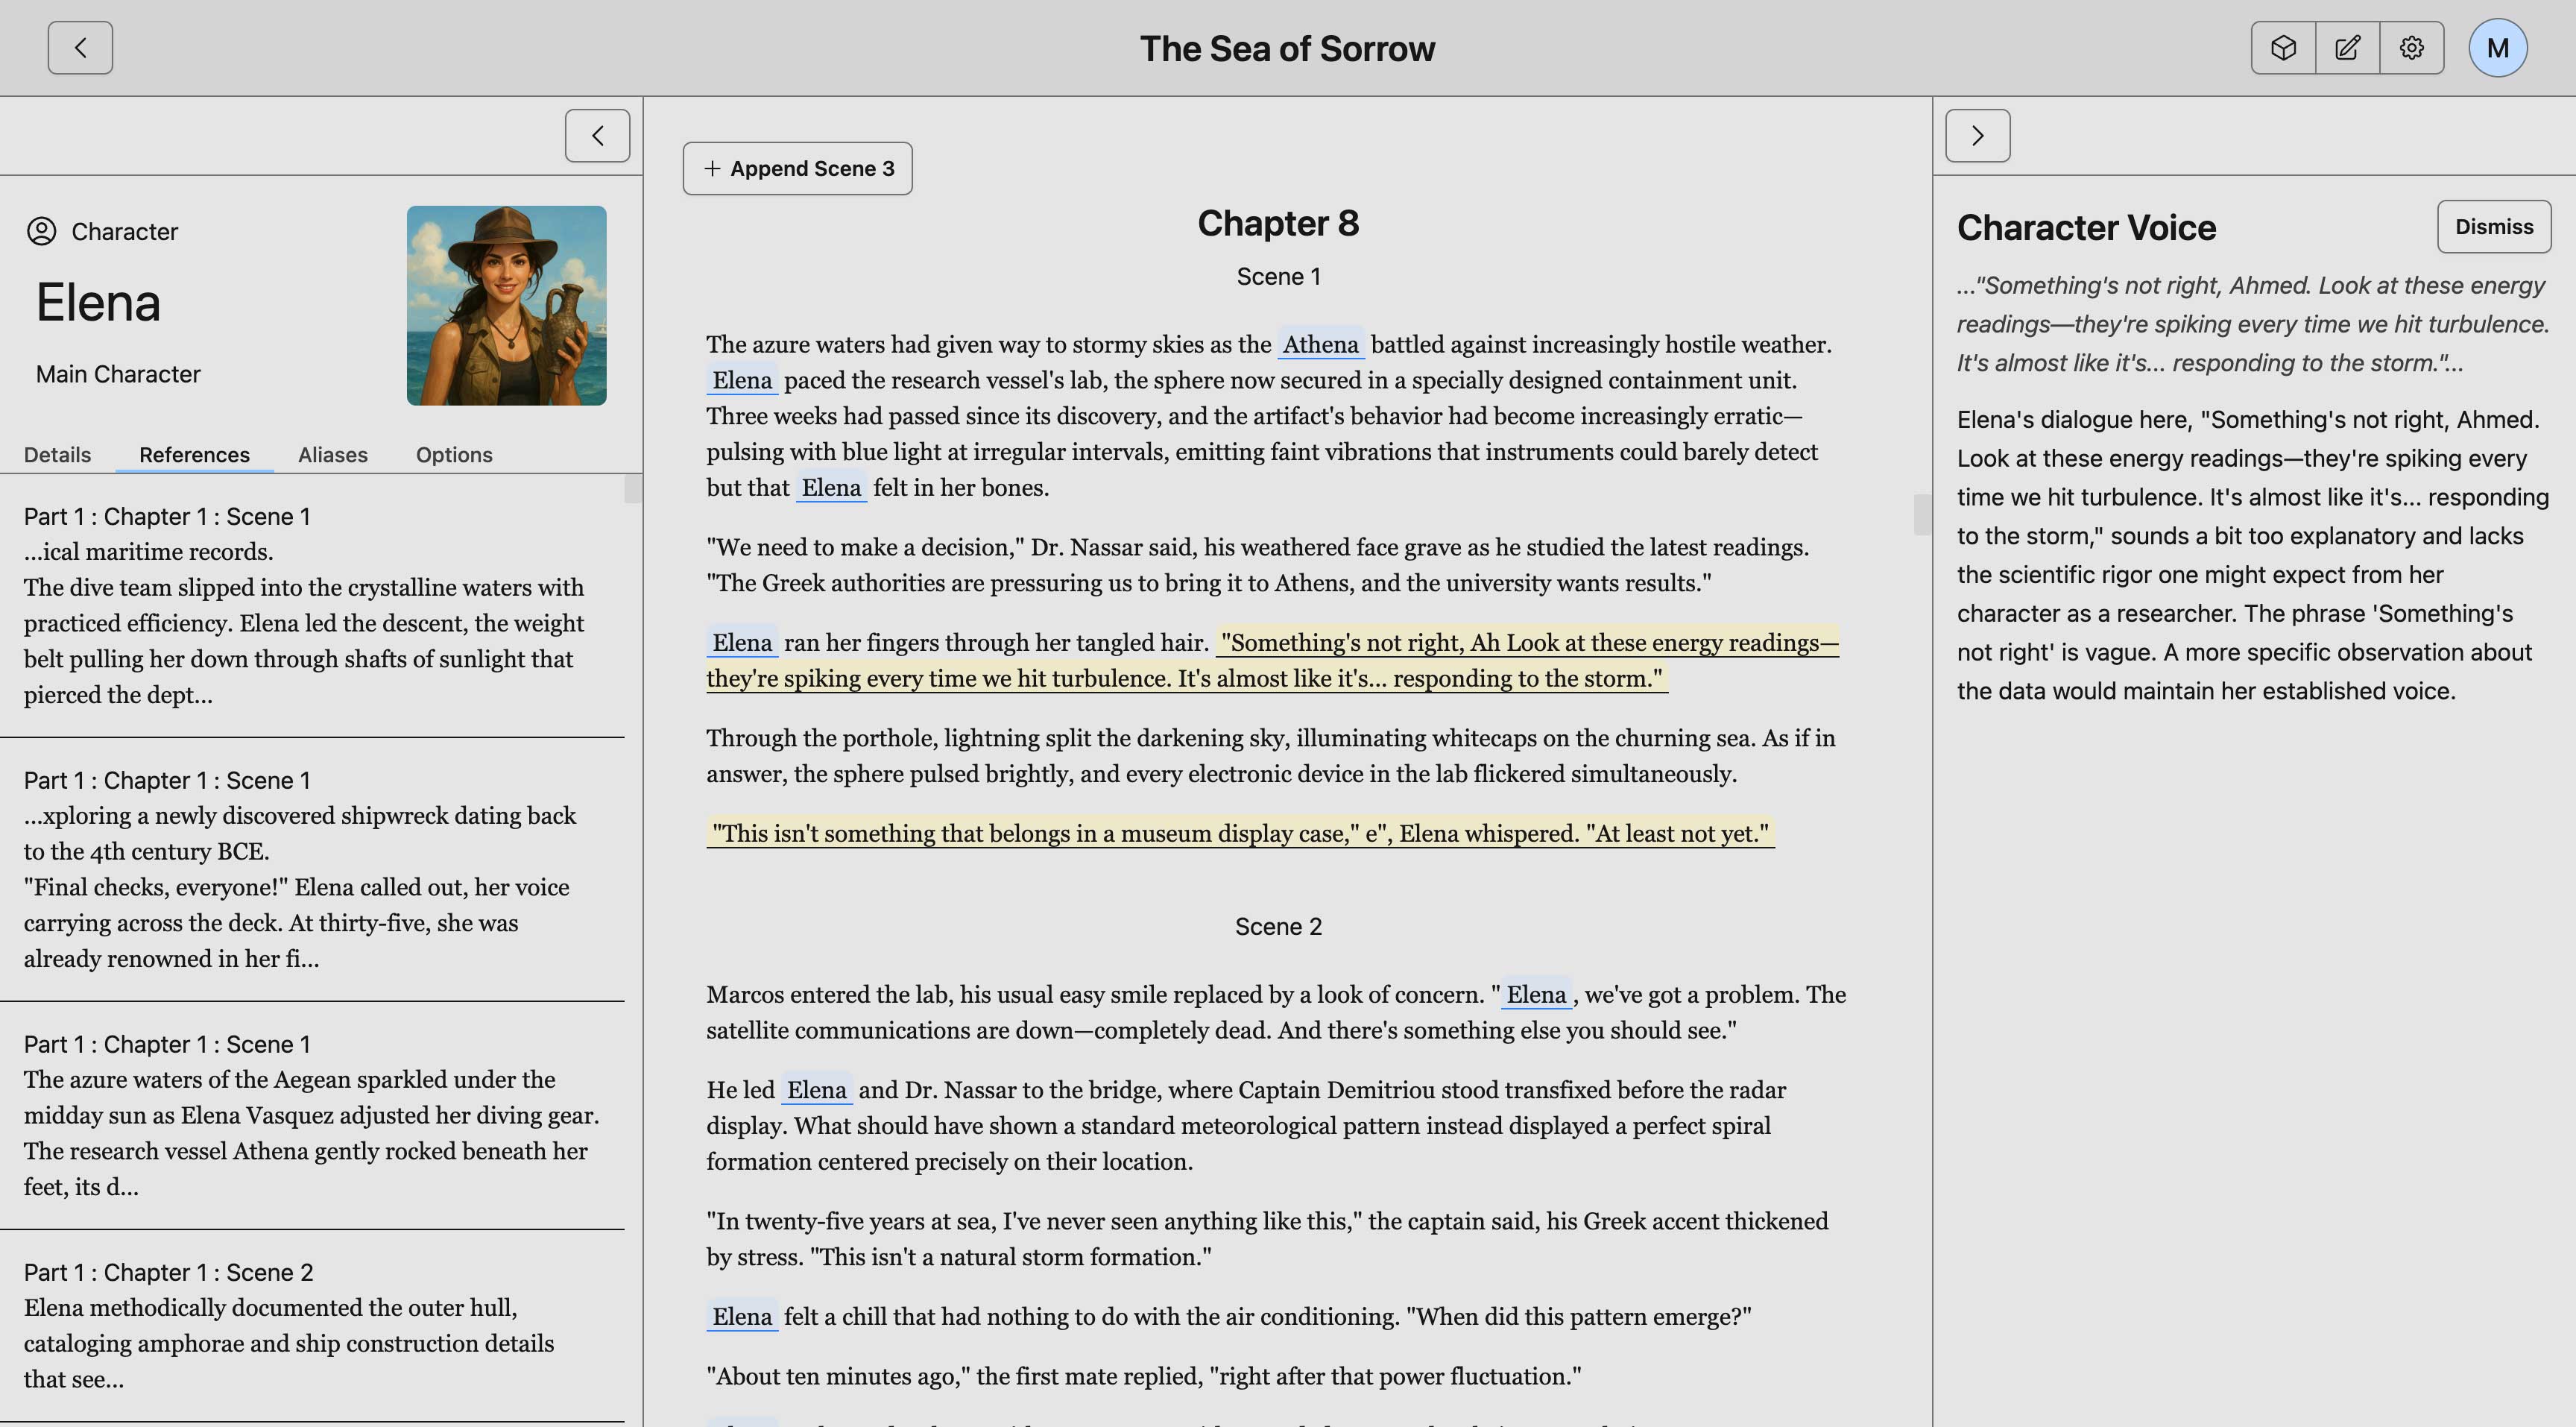Click Elena's portrait thumbnail
The image size is (2576, 1427).
506,305
